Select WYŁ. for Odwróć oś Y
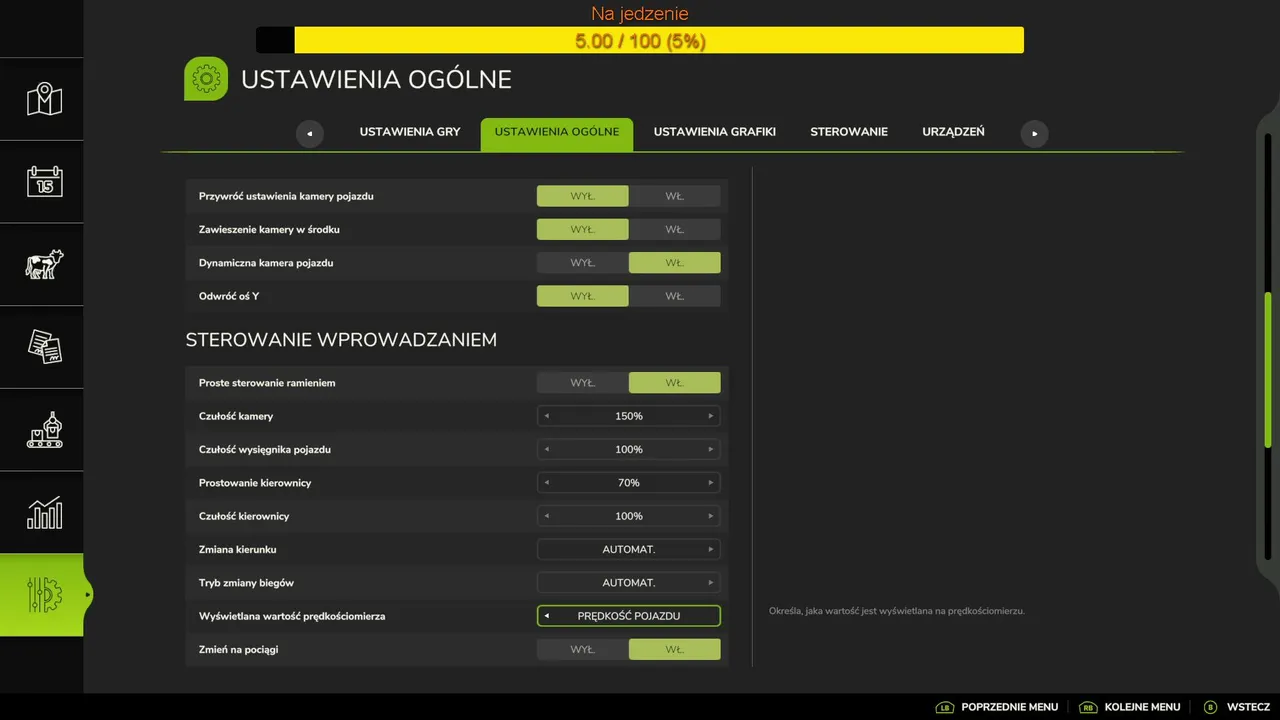 pos(583,296)
